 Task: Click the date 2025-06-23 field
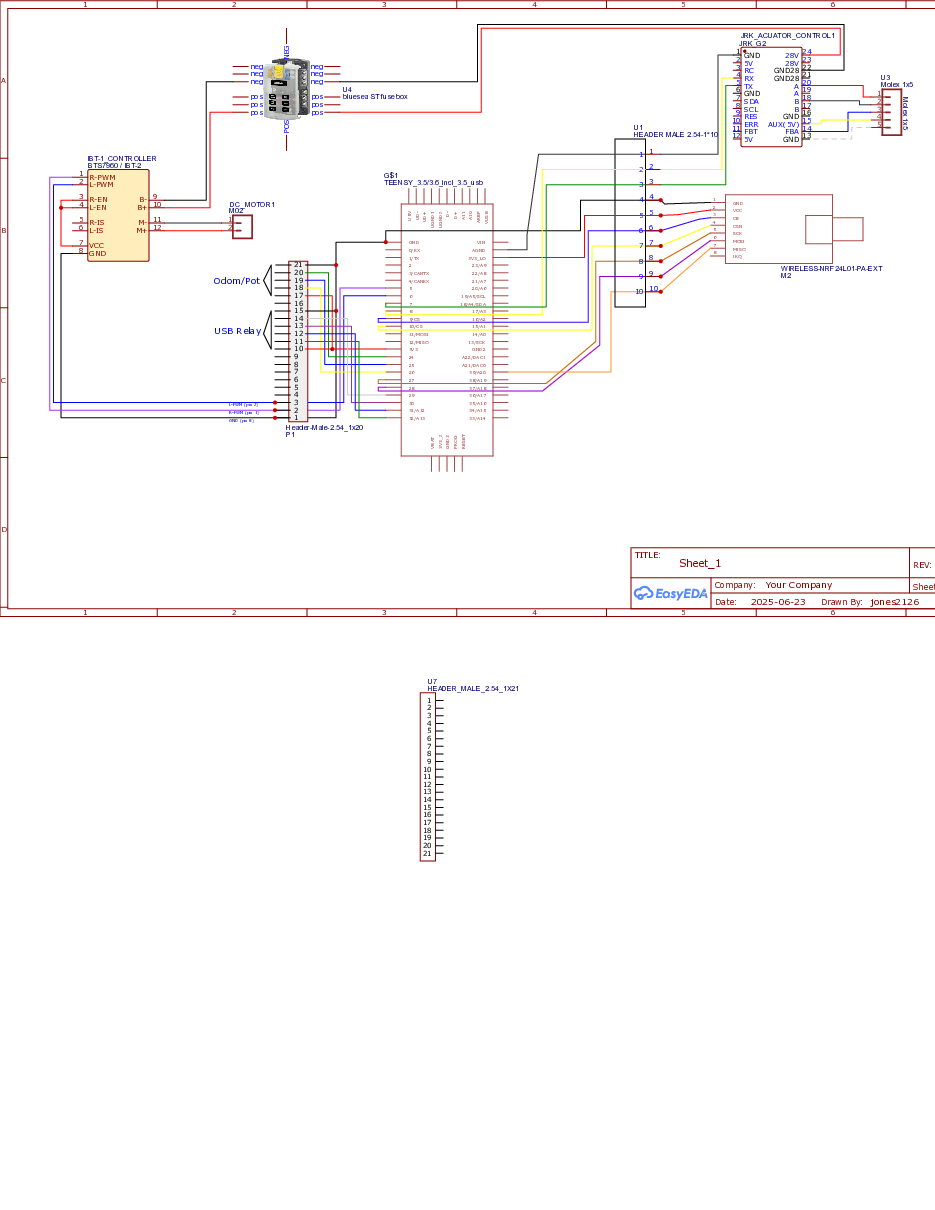pyautogui.click(x=778, y=602)
